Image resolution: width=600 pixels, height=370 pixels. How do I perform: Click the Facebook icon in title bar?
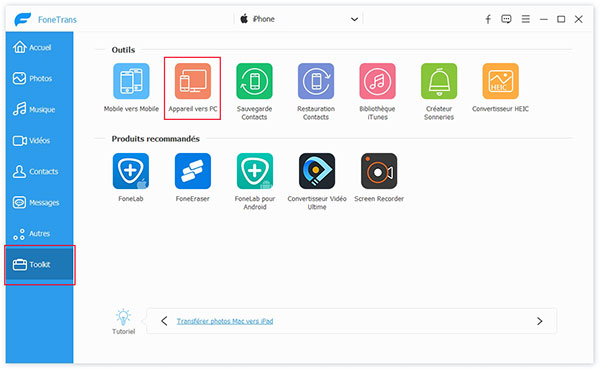pyautogui.click(x=488, y=19)
